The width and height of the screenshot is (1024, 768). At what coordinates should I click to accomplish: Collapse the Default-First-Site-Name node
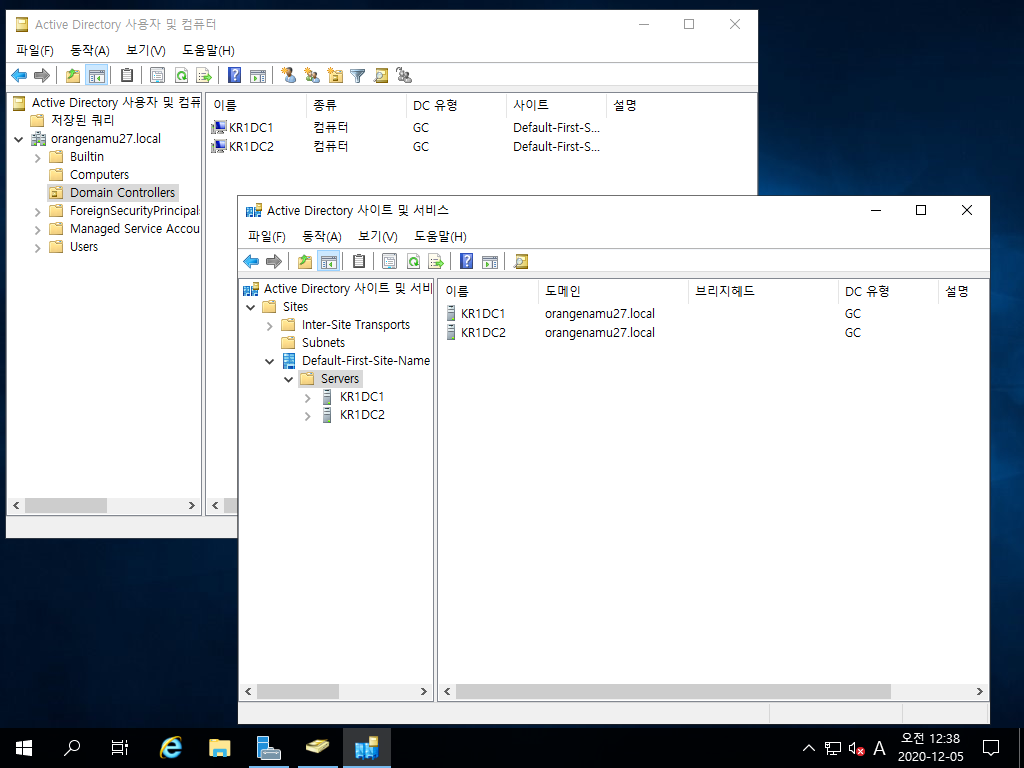pyautogui.click(x=269, y=361)
